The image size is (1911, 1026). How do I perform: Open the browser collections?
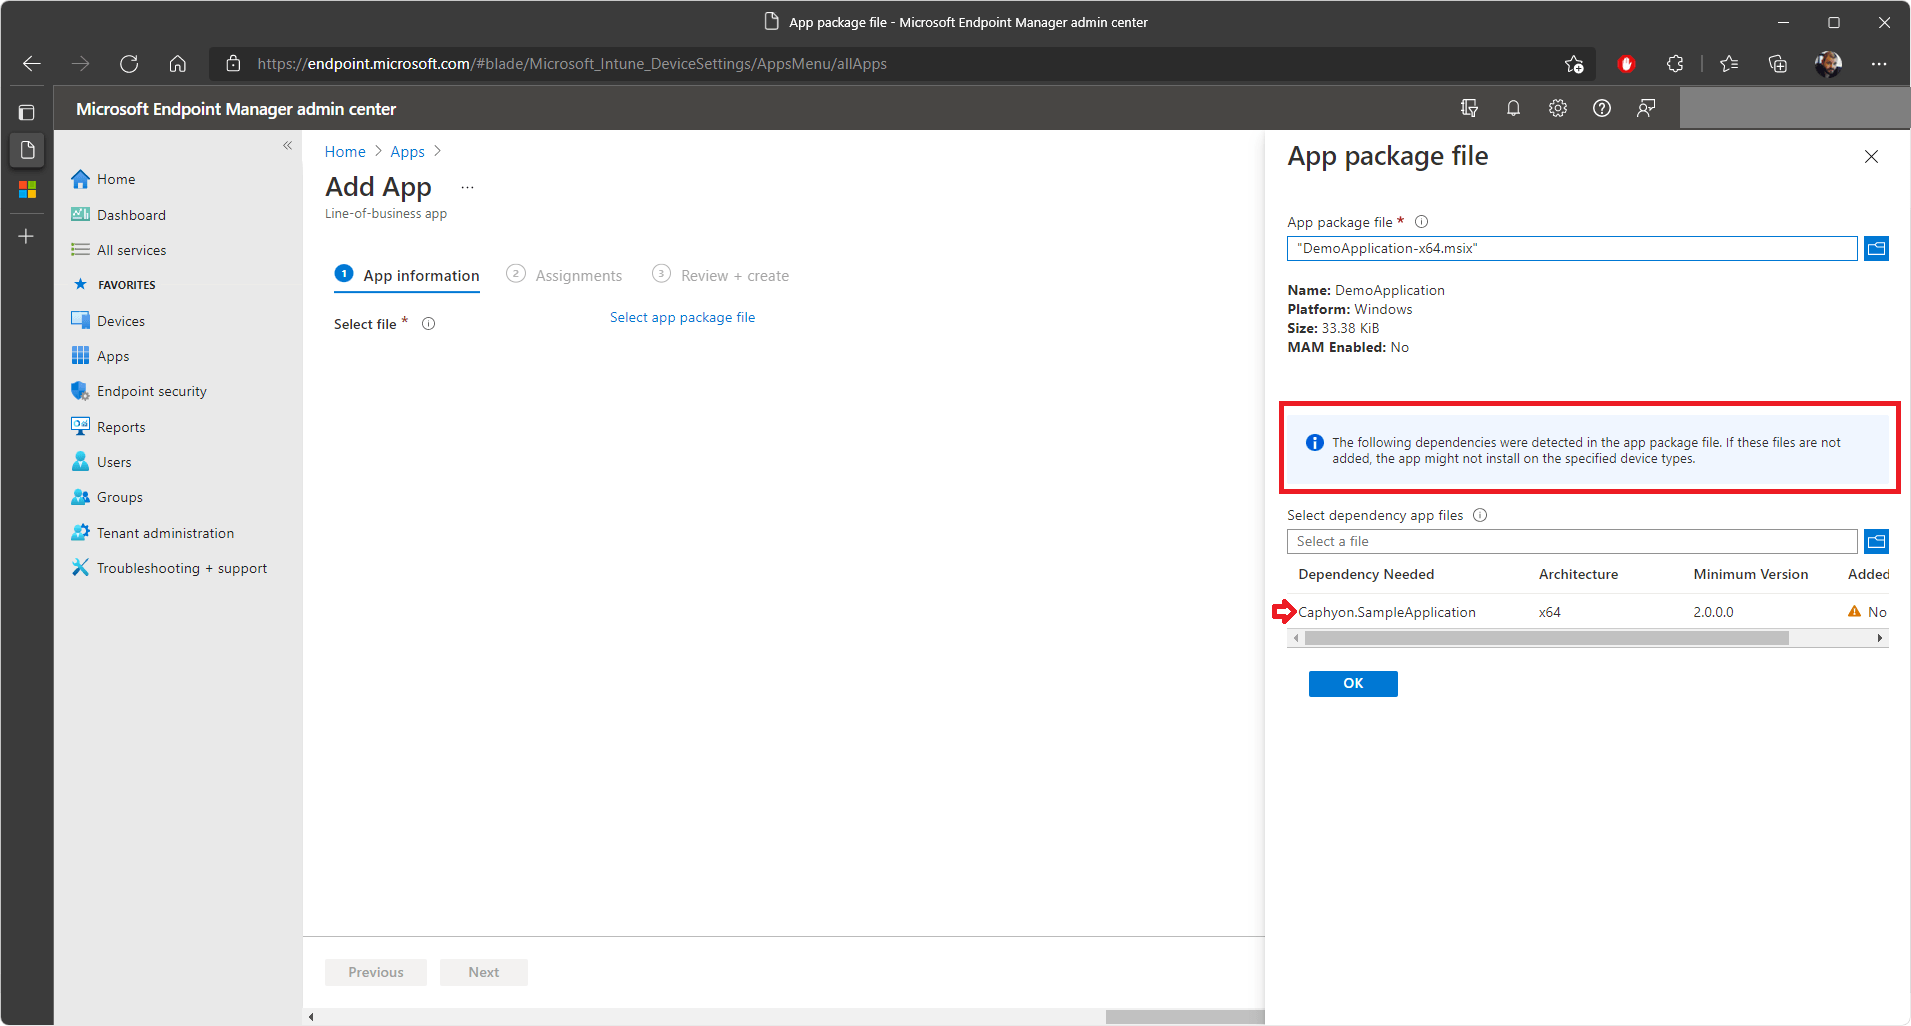(x=1778, y=64)
